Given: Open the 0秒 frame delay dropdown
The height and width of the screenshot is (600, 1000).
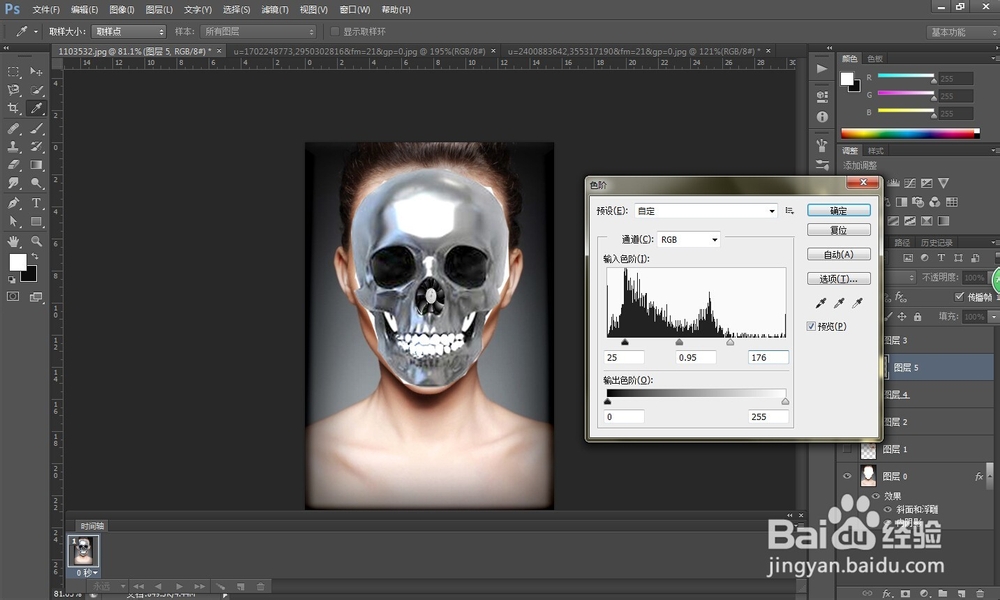Looking at the screenshot, I should (x=87, y=573).
